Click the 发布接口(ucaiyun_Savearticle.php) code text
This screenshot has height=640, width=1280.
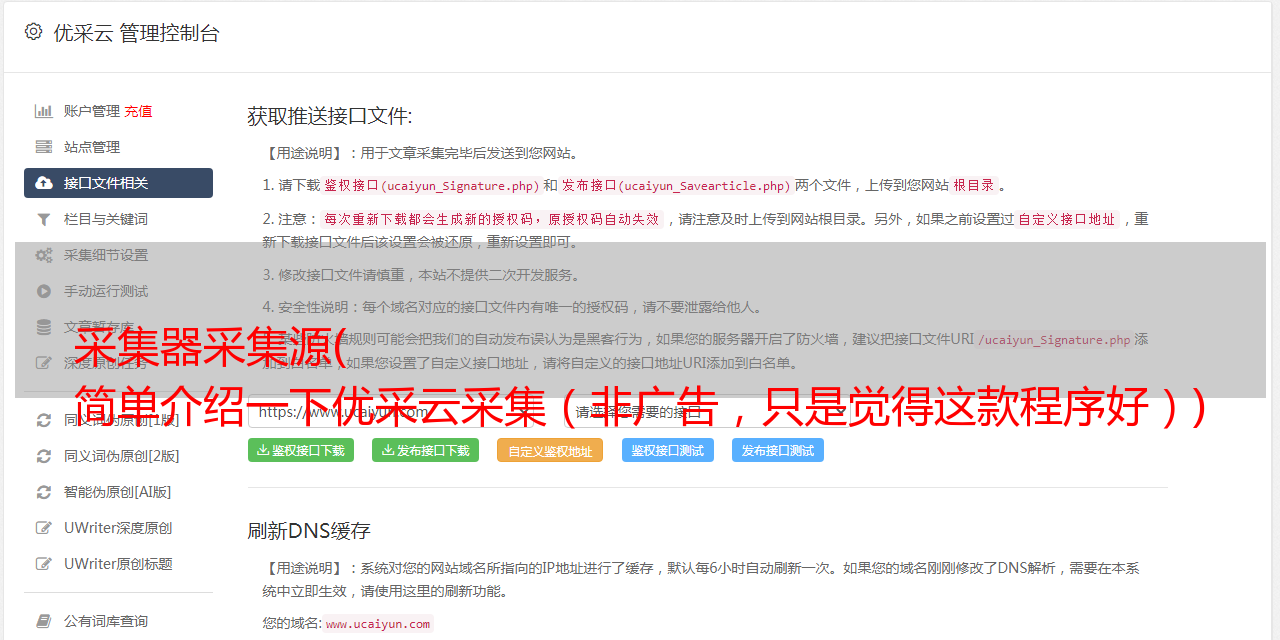(676, 186)
